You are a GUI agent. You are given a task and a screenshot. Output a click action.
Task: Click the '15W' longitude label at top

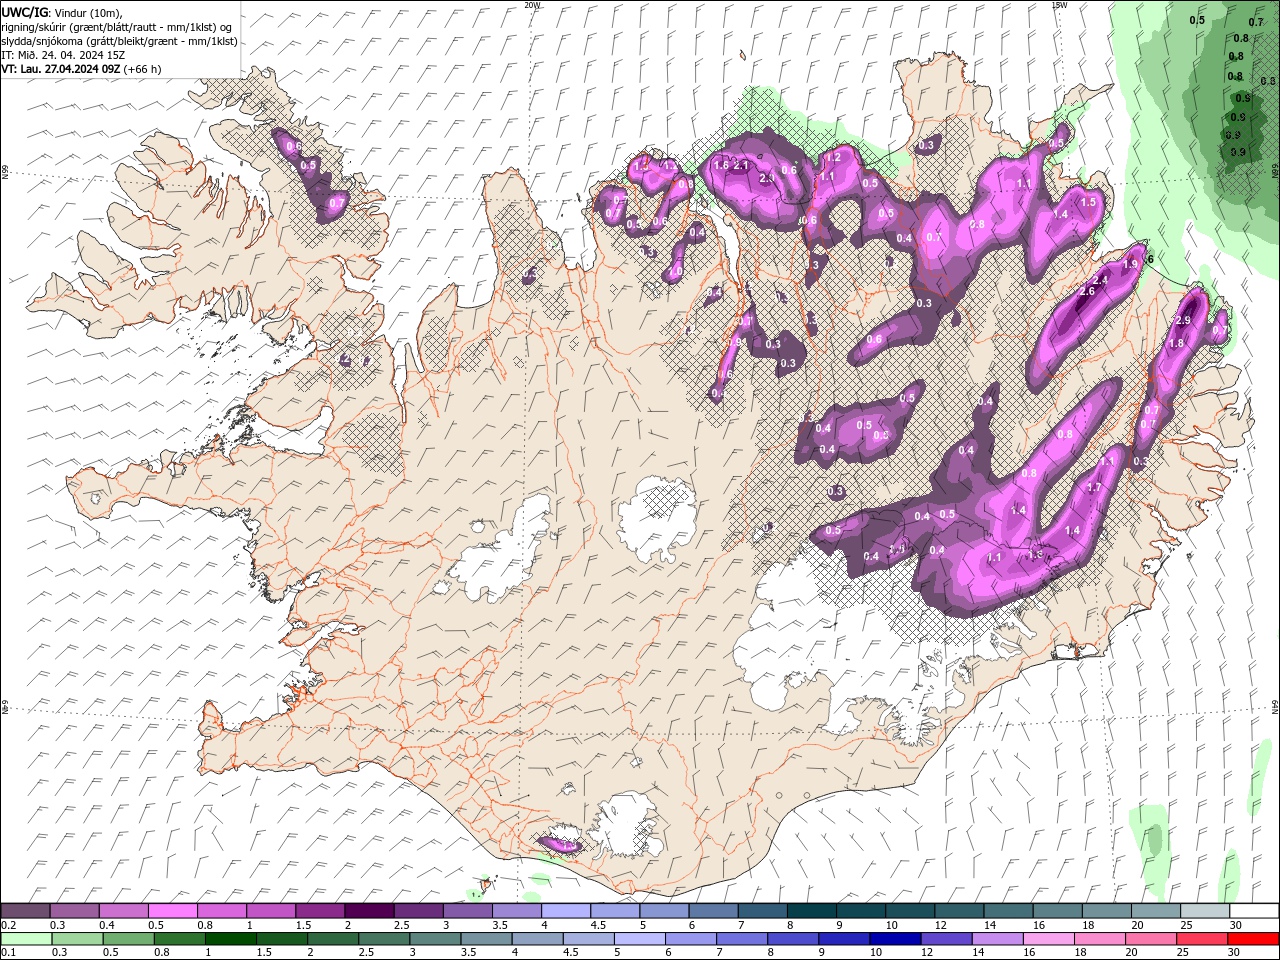pos(1059,4)
